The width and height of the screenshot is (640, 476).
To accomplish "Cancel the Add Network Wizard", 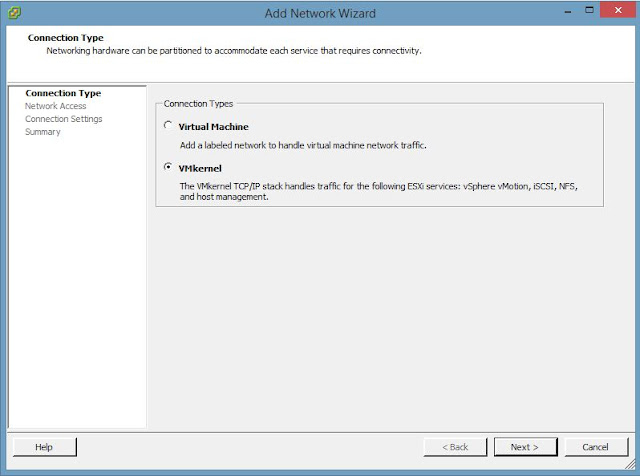I will [596, 447].
